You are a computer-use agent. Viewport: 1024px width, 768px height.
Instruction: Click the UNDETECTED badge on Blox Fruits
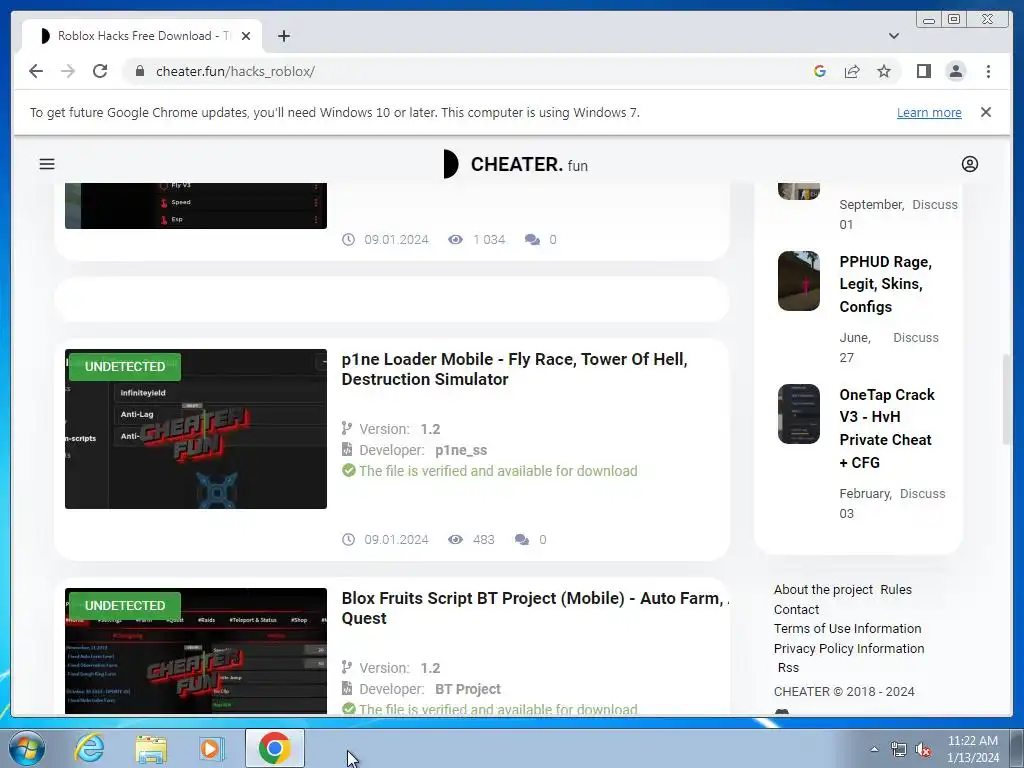(125, 605)
